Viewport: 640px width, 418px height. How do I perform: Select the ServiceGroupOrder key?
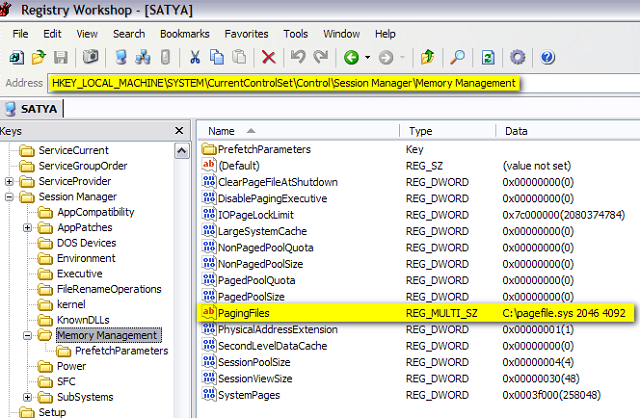pyautogui.click(x=83, y=166)
